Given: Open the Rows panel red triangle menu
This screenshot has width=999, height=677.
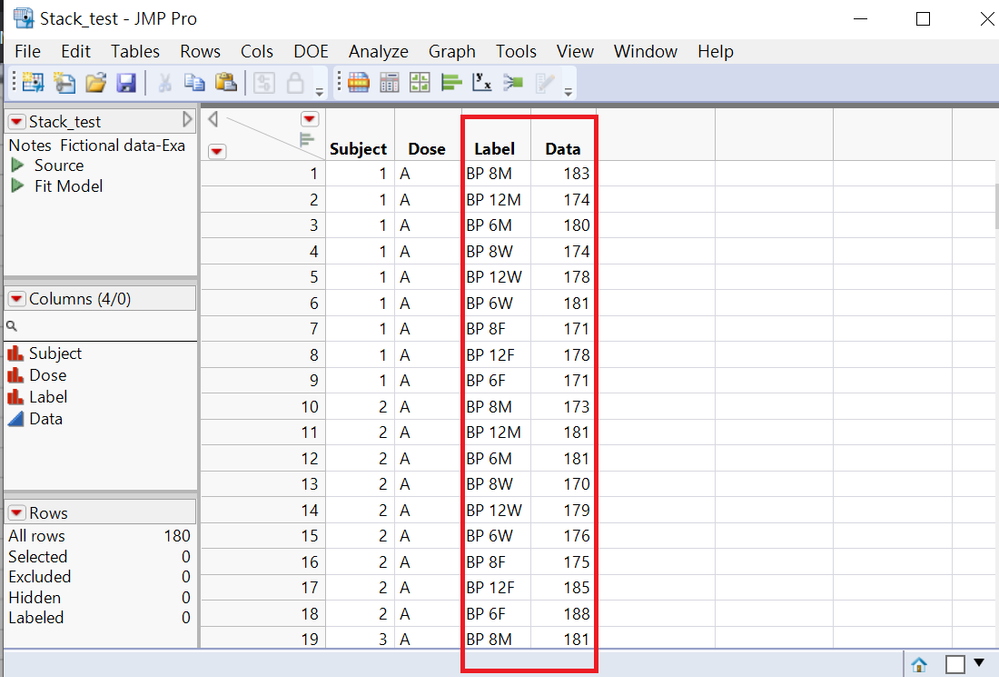Looking at the screenshot, I should tap(17, 513).
